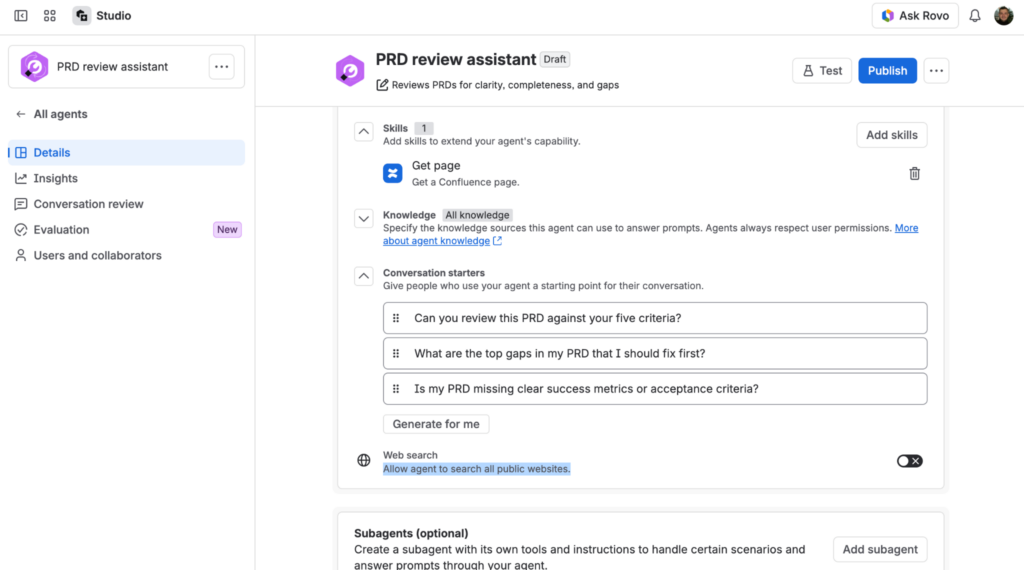Click the Web search globe icon

click(364, 460)
